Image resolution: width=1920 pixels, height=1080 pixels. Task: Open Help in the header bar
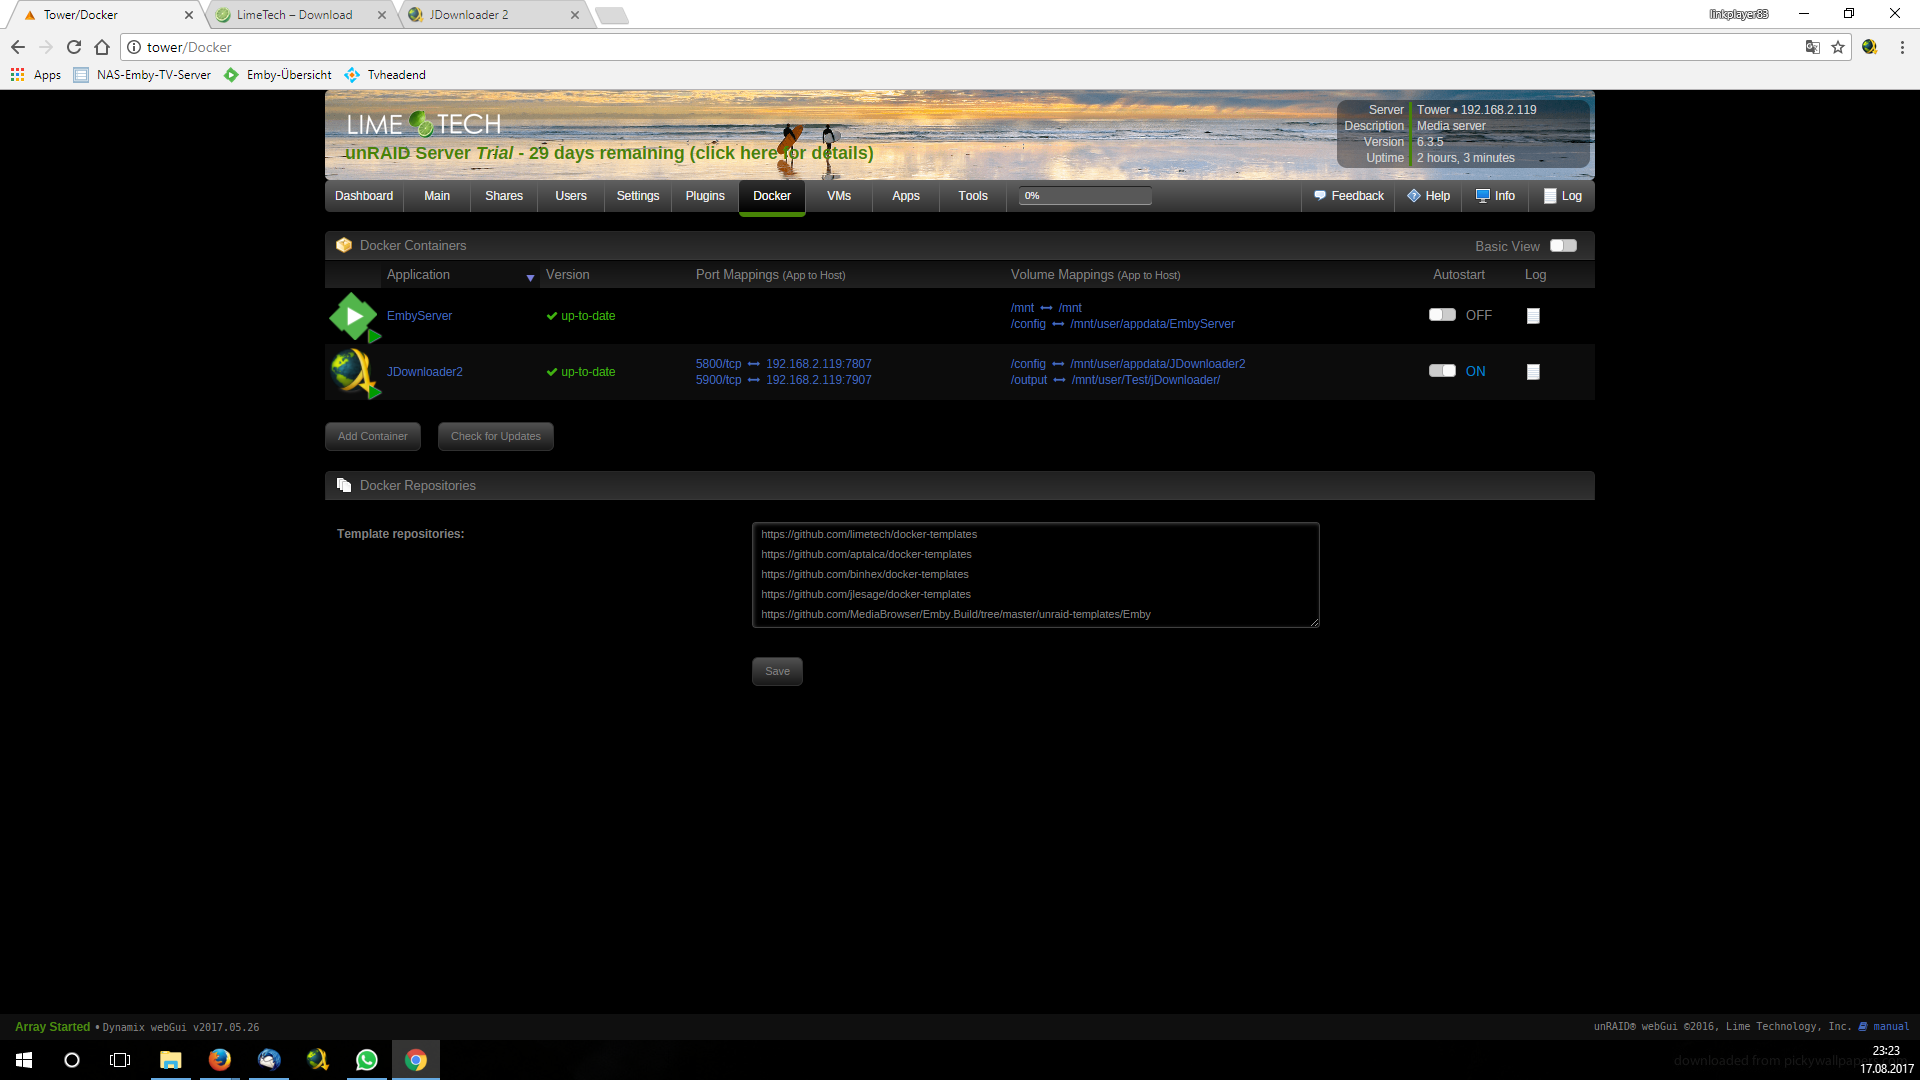[1428, 196]
